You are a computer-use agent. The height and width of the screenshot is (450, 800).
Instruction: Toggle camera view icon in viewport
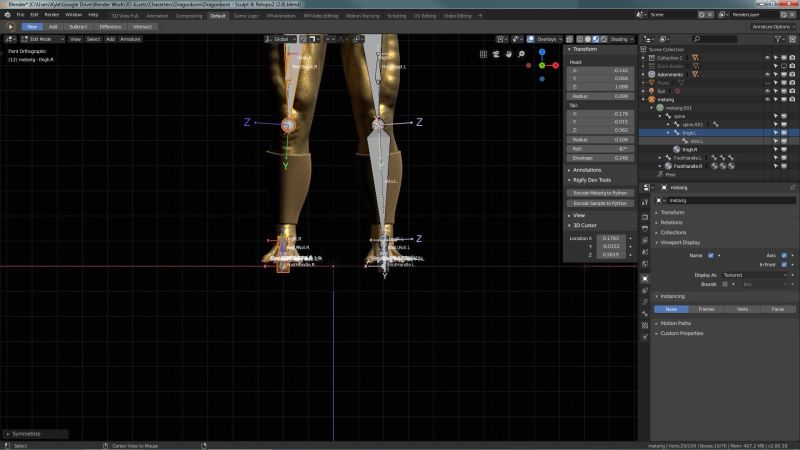pos(496,54)
